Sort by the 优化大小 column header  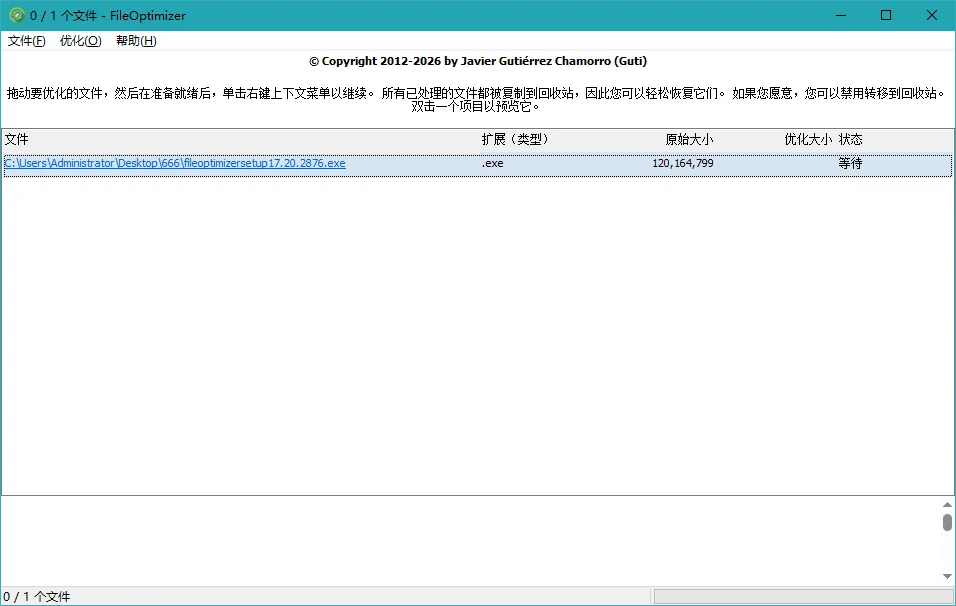(x=808, y=140)
